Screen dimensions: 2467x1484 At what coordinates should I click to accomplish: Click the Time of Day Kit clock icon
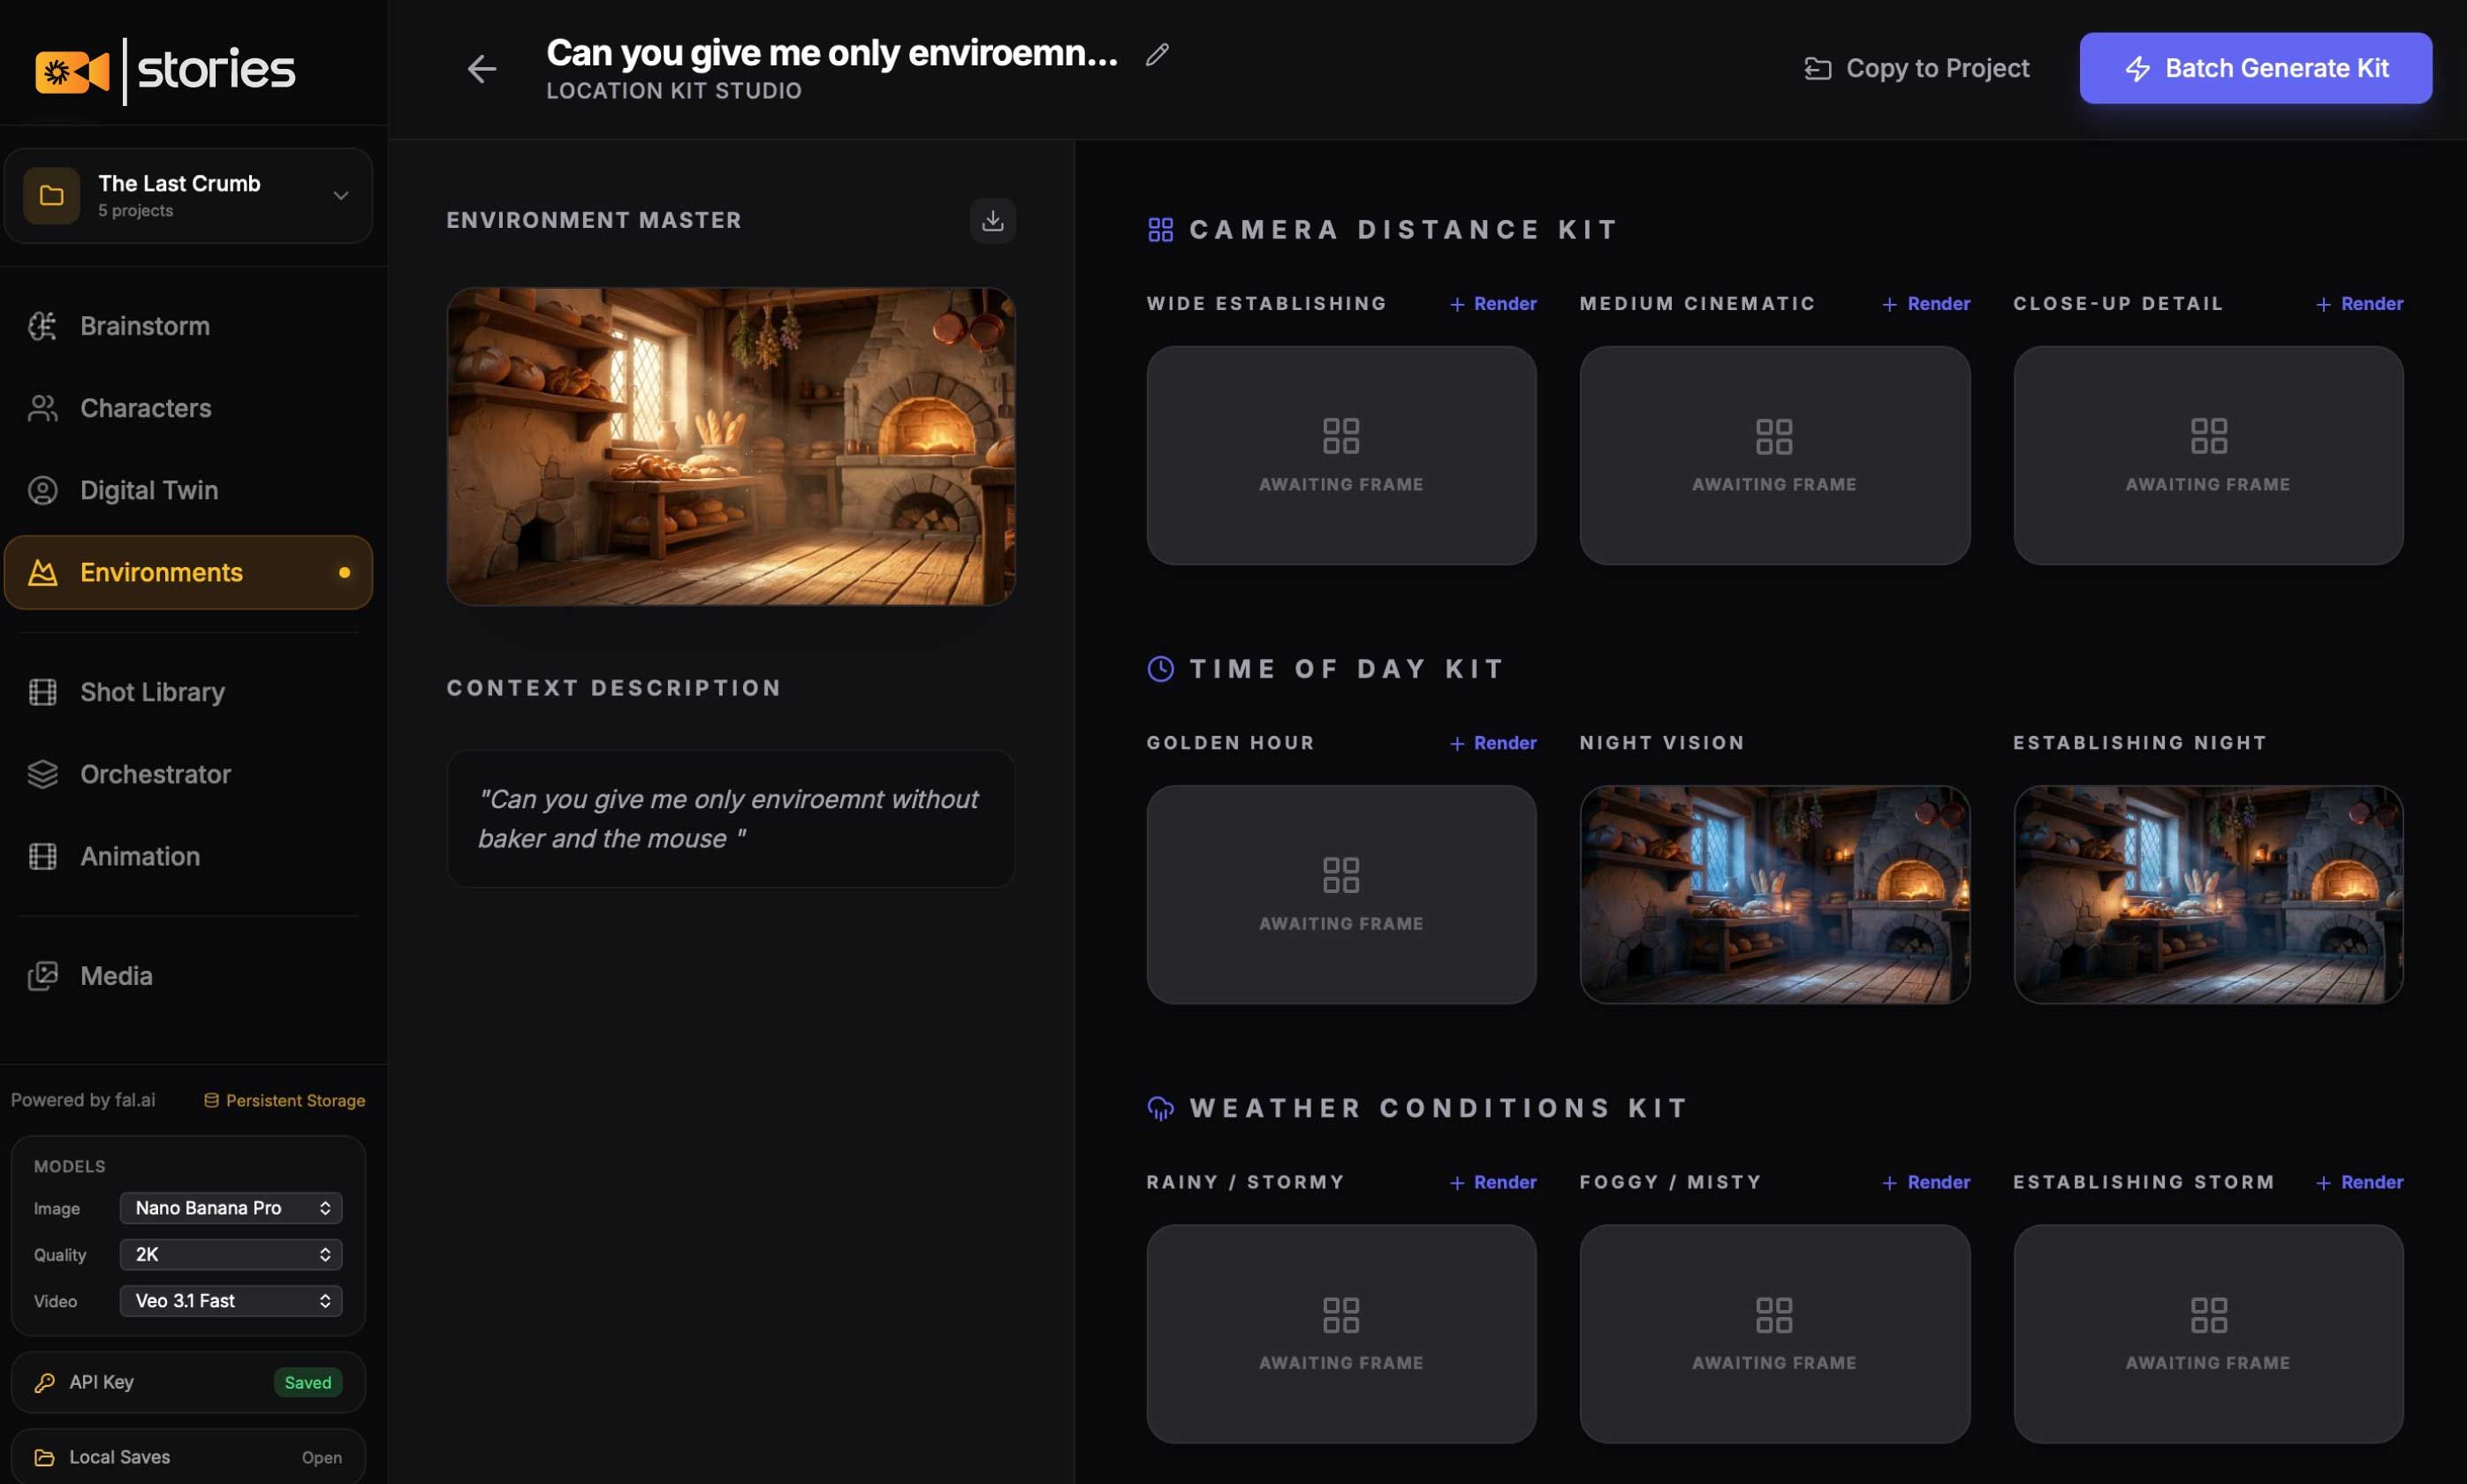1160,669
